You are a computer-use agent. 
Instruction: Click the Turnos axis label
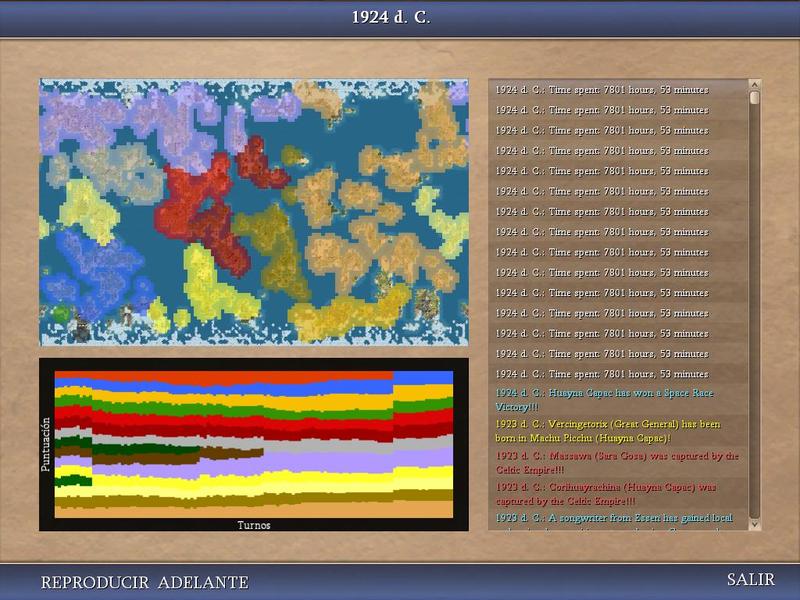[x=254, y=525]
